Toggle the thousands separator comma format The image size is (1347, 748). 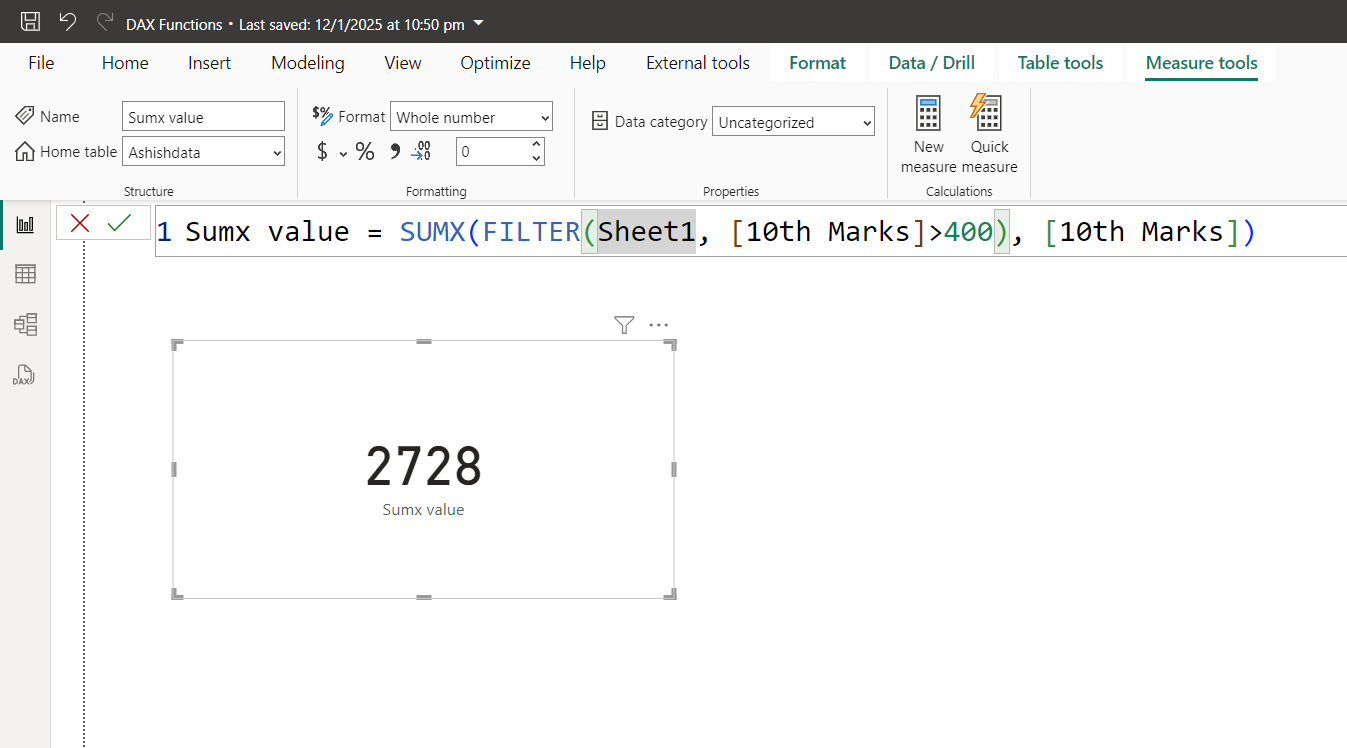[394, 150]
